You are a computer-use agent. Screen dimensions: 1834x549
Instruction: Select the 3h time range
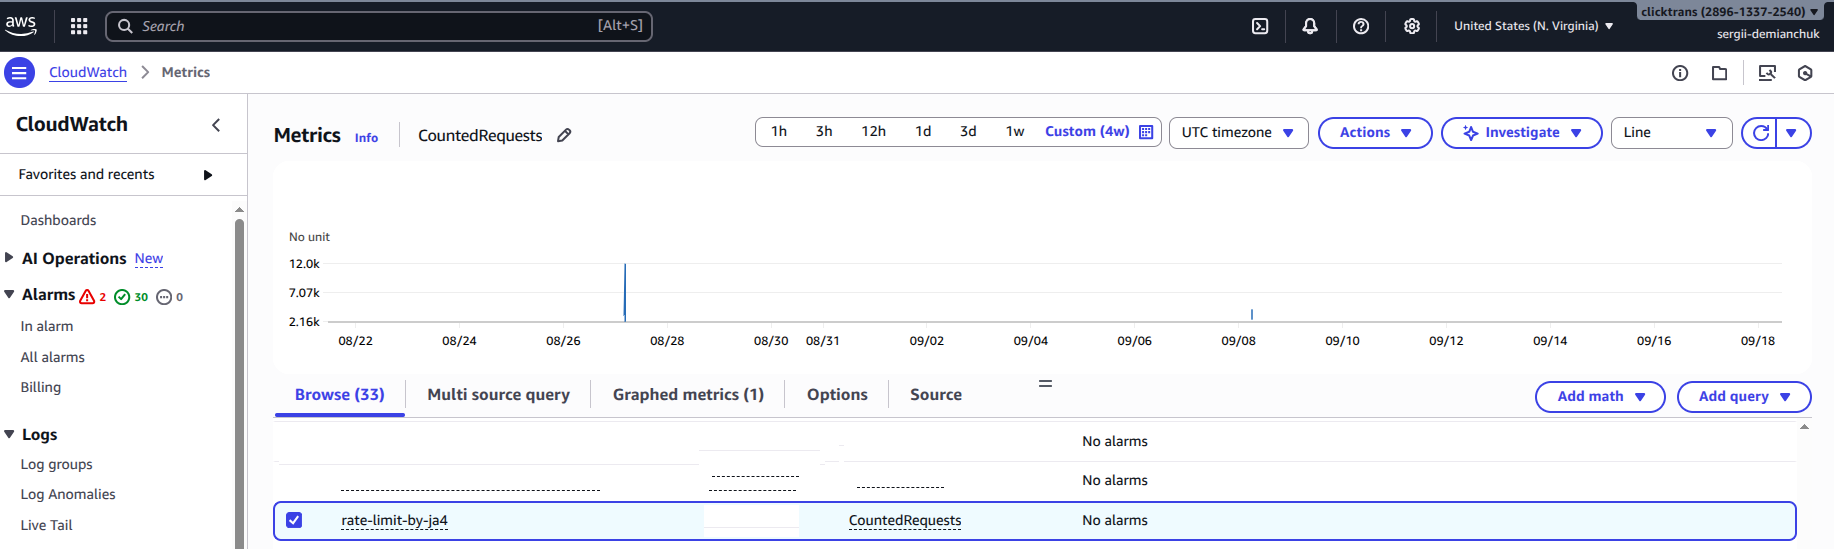(824, 131)
